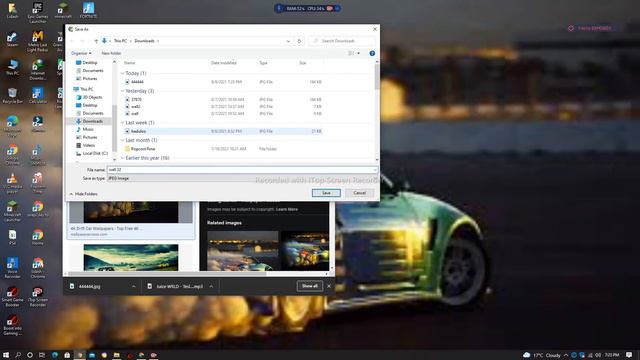Open Task View on the taskbar
Viewport: 640px width, 360px height.
[42, 355]
